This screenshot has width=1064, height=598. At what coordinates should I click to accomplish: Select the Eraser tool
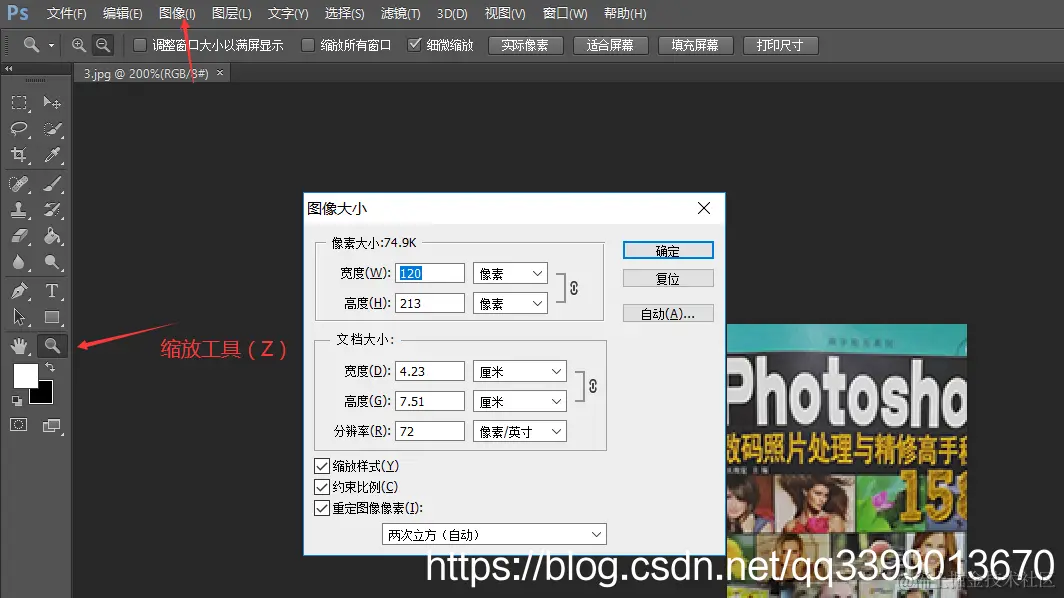tap(18, 236)
